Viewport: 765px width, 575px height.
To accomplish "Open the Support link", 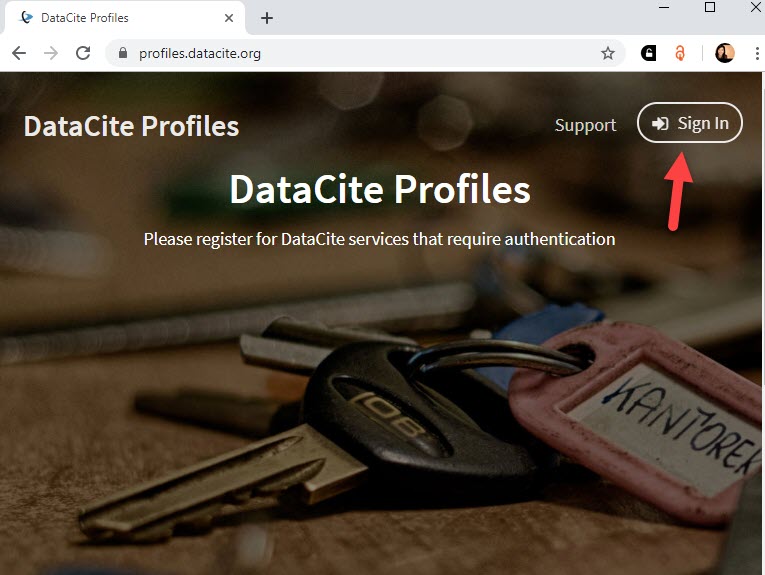I will 585,125.
